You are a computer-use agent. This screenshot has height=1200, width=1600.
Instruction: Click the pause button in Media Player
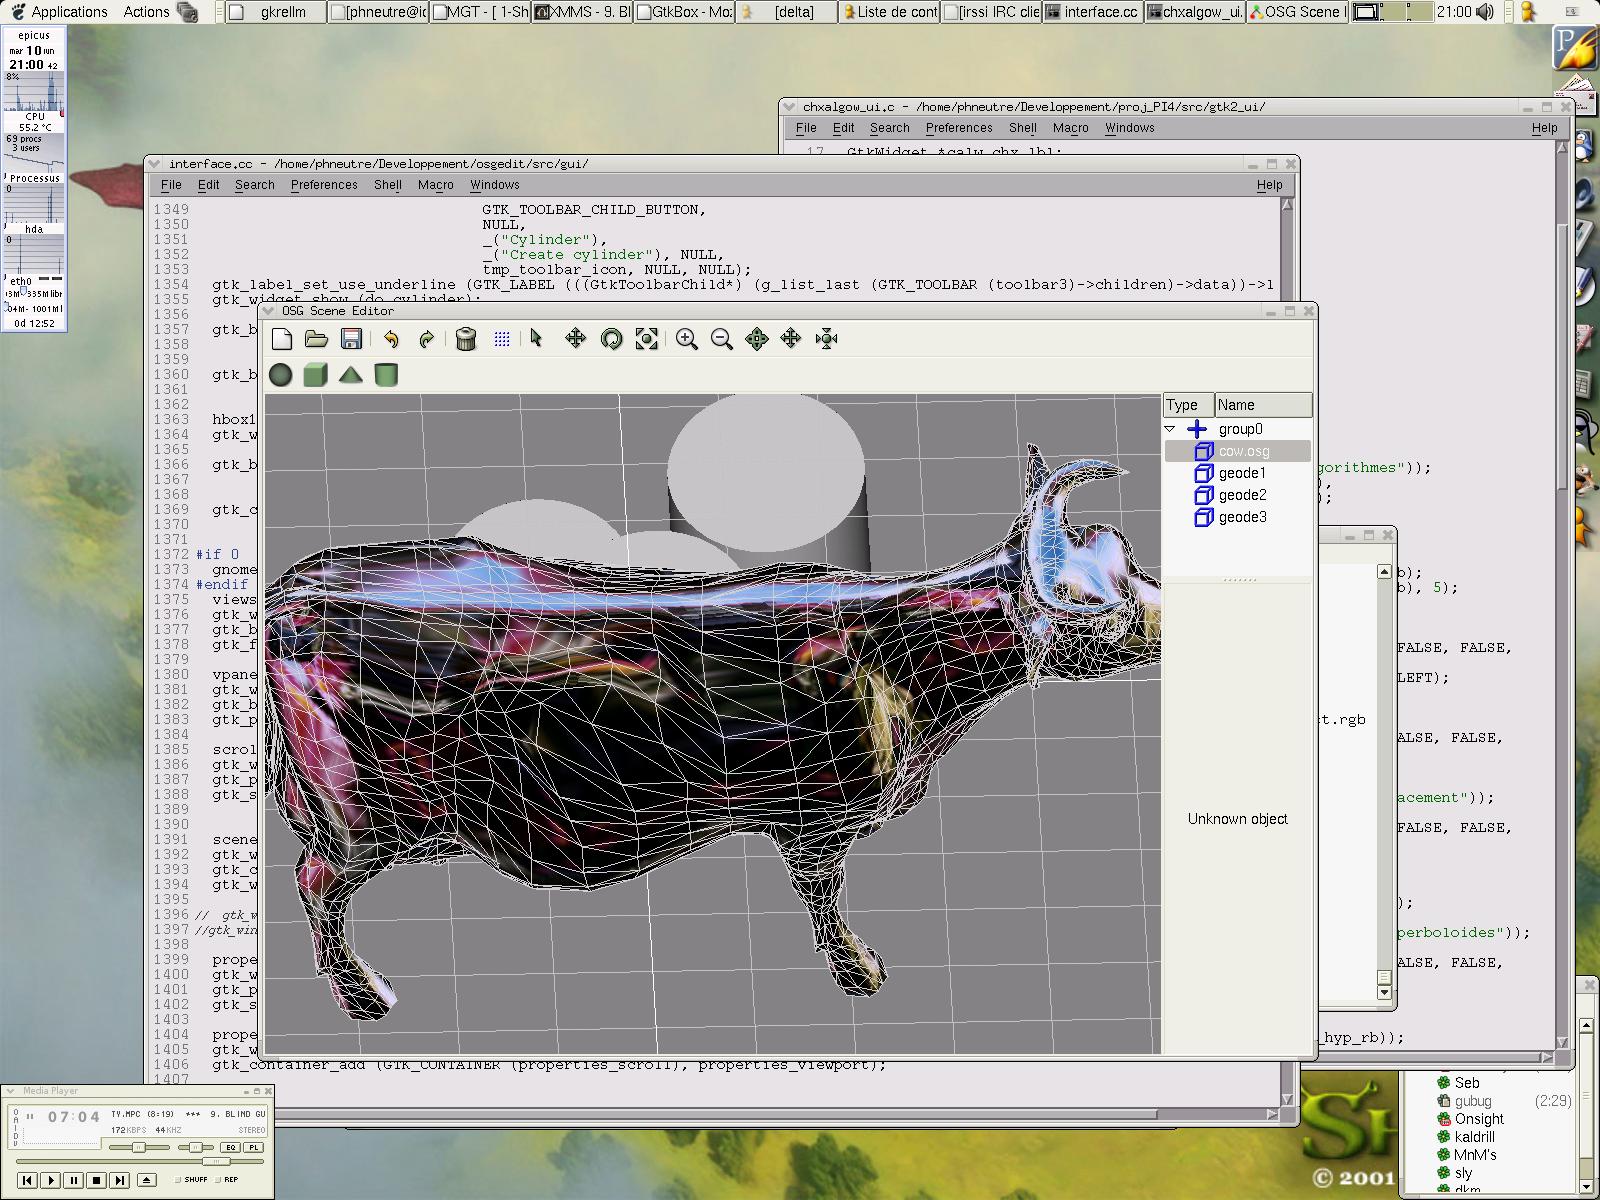coord(73,1180)
